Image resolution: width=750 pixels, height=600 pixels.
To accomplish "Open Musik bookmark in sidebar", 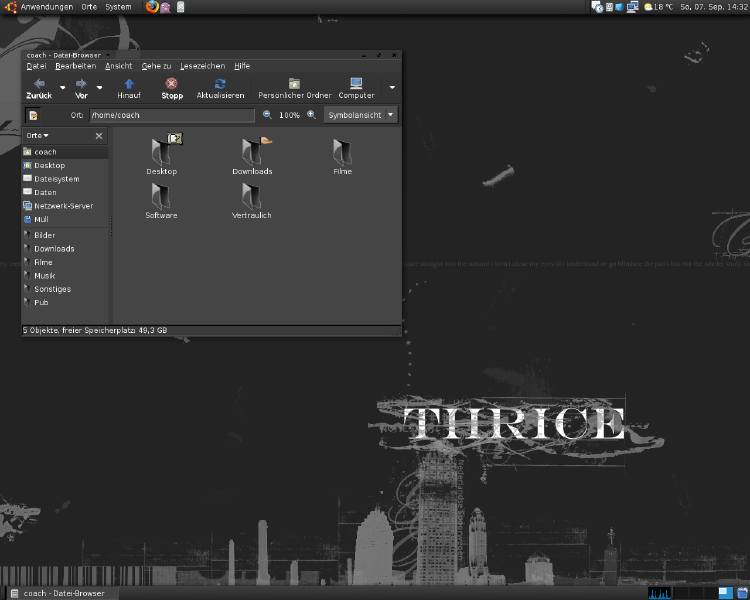I will (65, 275).
